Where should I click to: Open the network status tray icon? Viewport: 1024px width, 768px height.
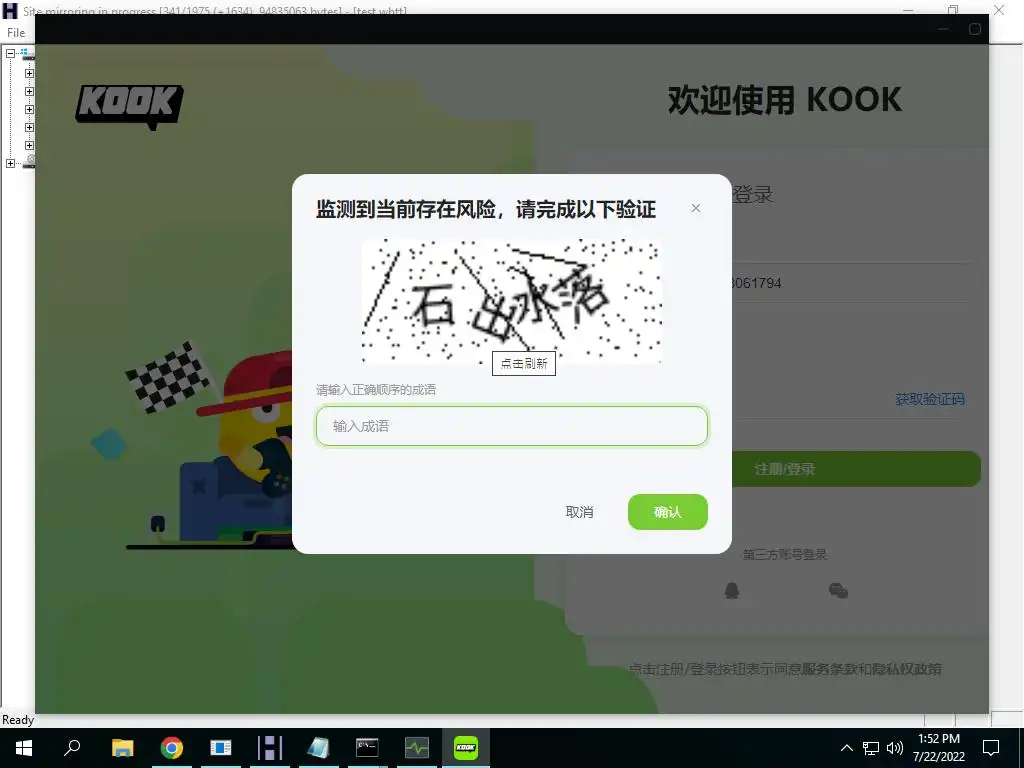[871, 748]
